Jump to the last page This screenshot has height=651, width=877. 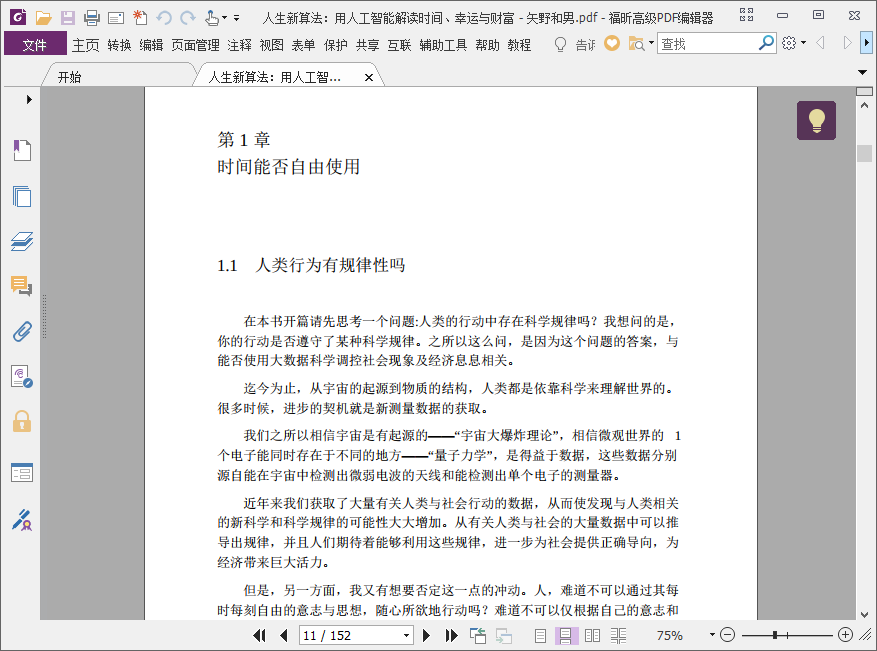point(451,635)
